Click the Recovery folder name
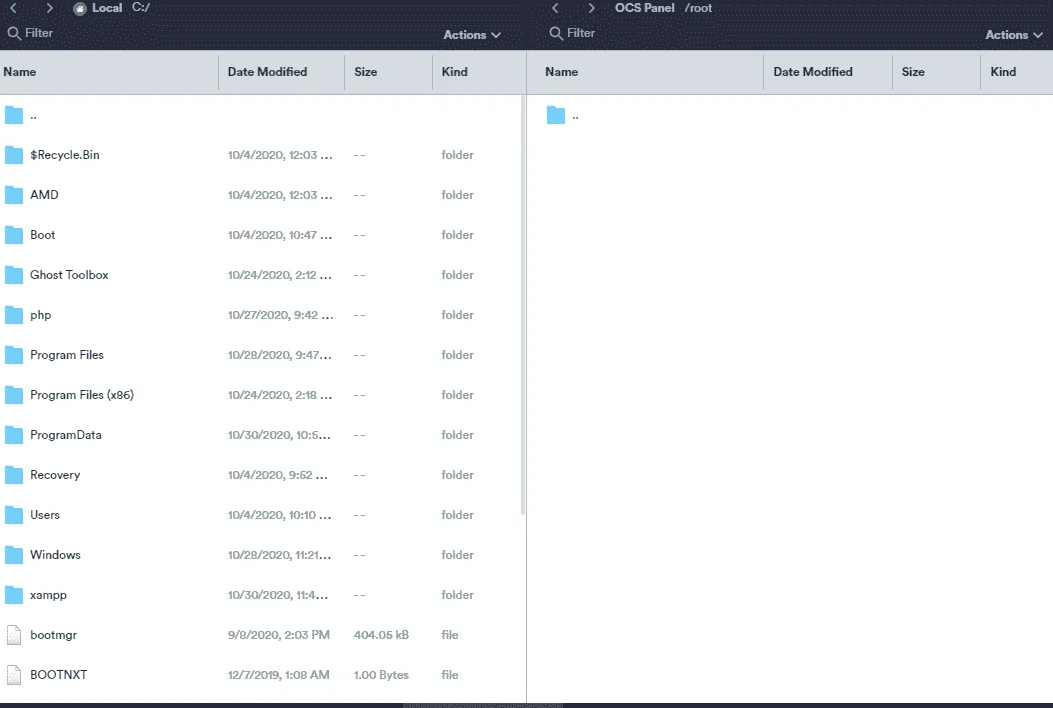Screen dimensions: 1053x708 [55, 475]
